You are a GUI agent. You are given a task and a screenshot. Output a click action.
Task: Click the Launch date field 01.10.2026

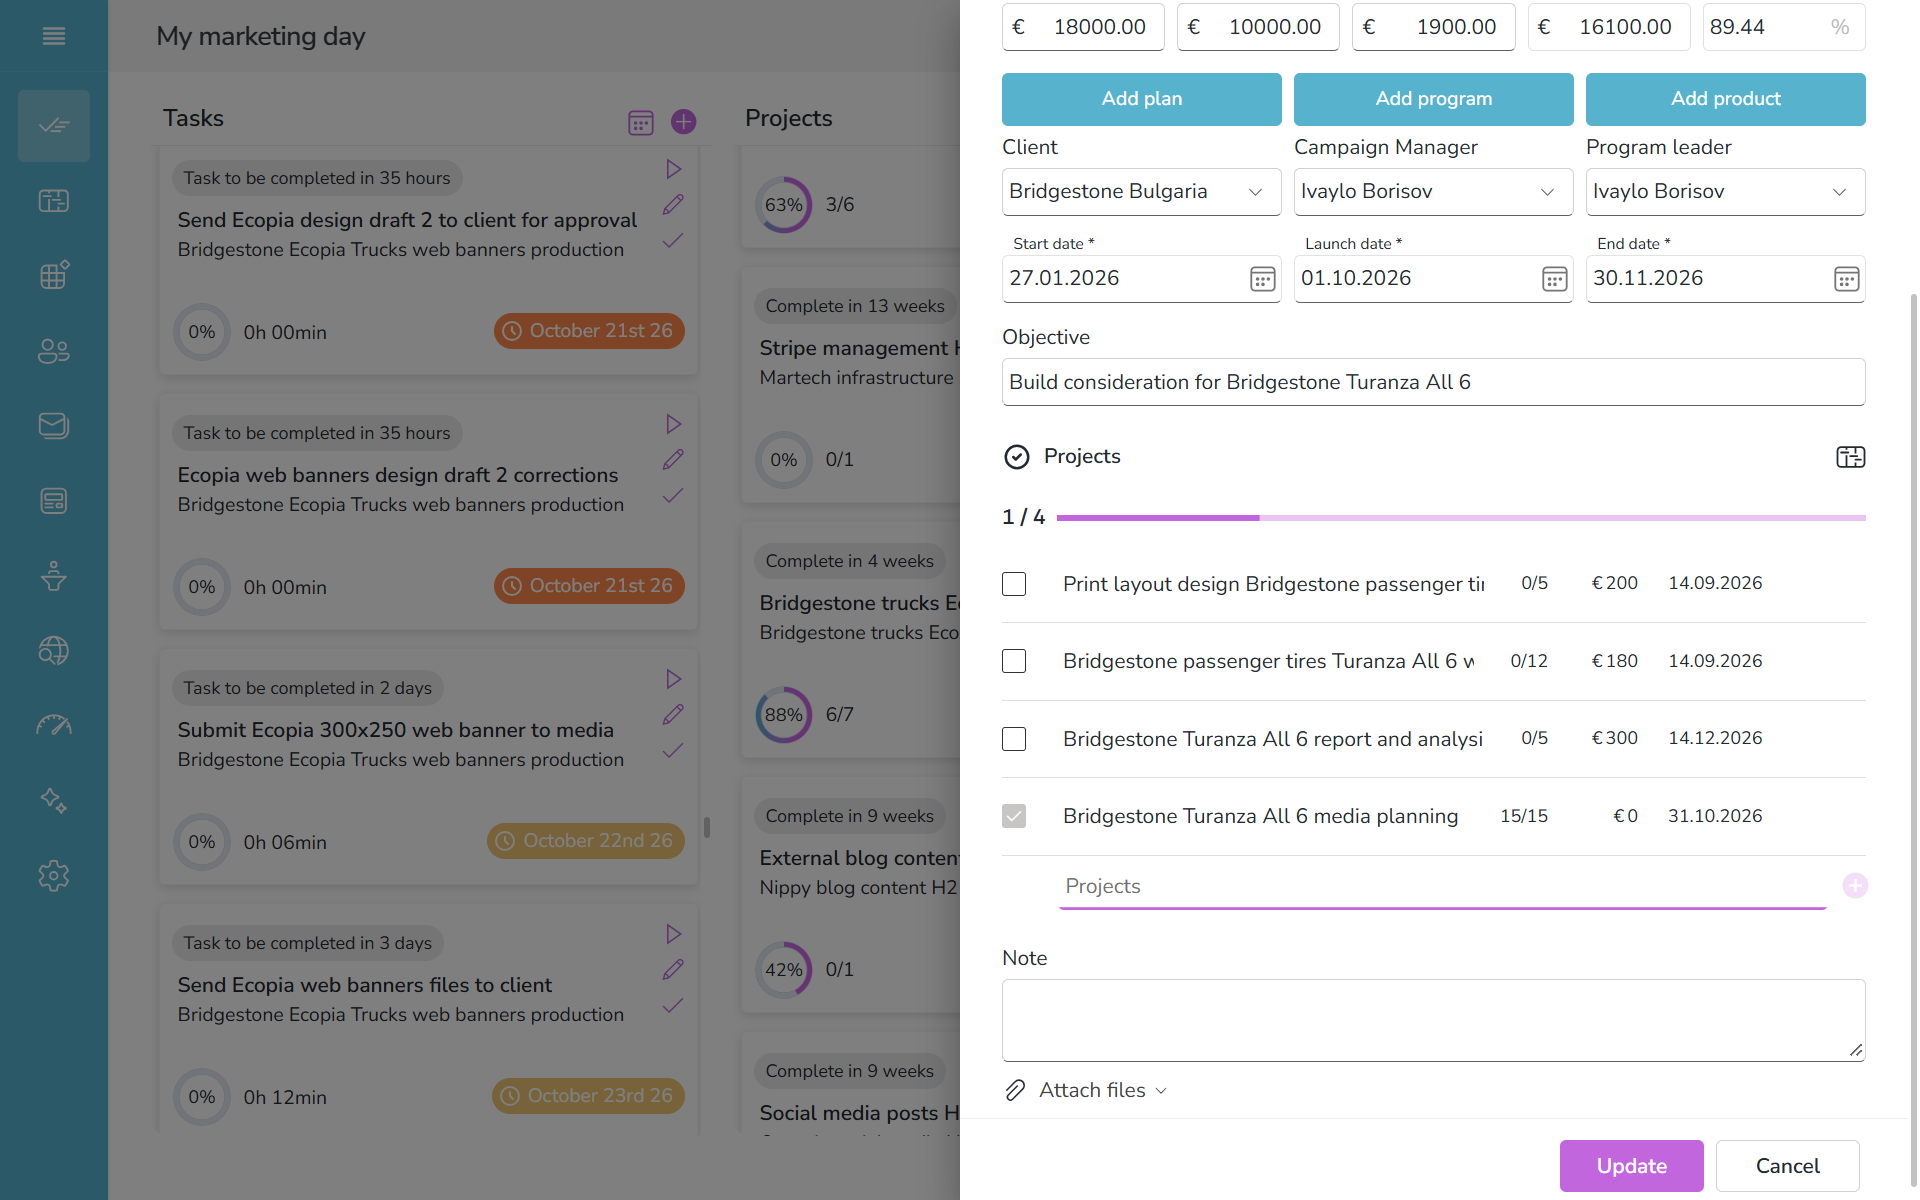click(x=1433, y=279)
